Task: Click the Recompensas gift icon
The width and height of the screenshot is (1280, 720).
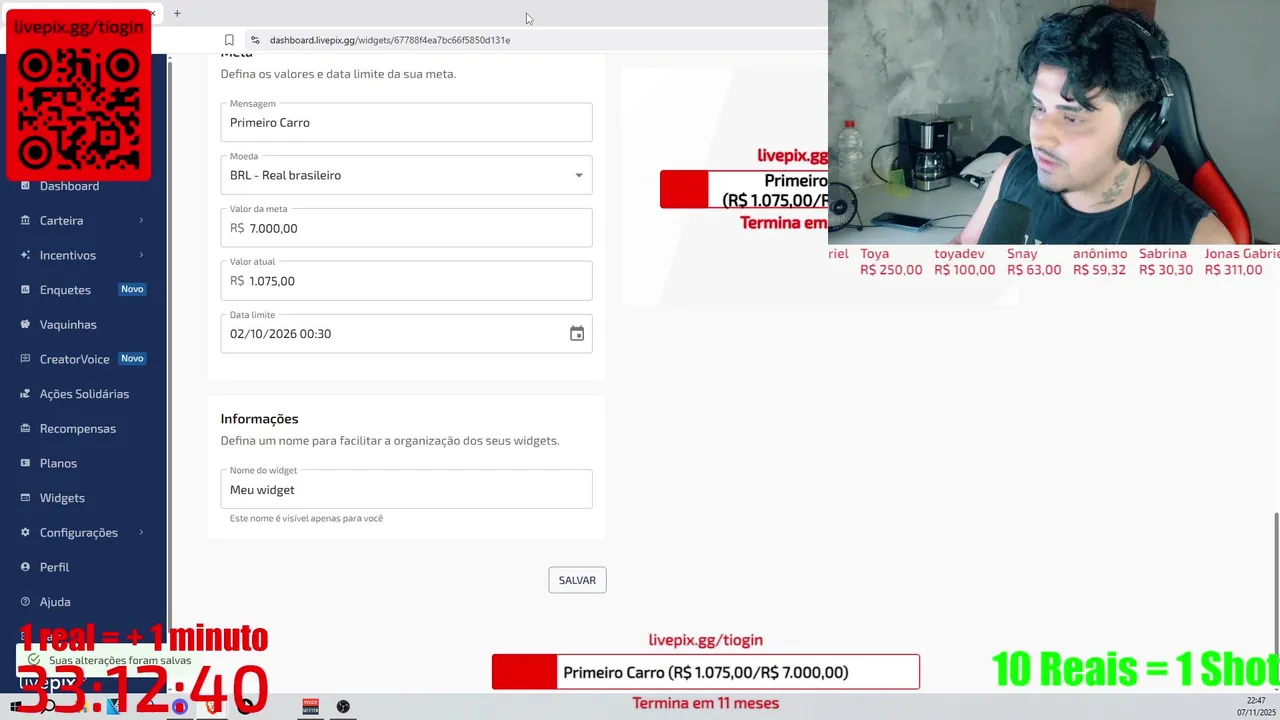Action: [26, 428]
